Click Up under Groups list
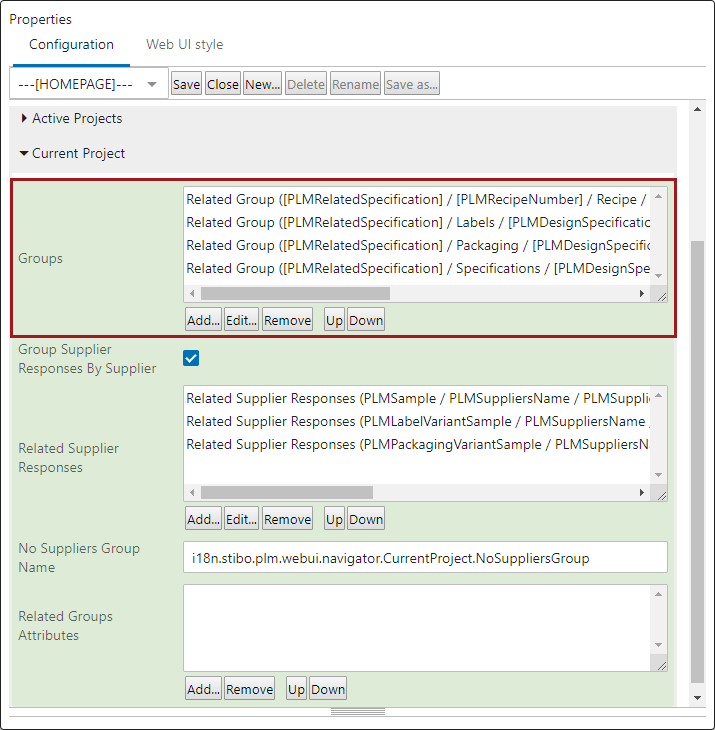Image resolution: width=715 pixels, height=730 pixels. (334, 320)
